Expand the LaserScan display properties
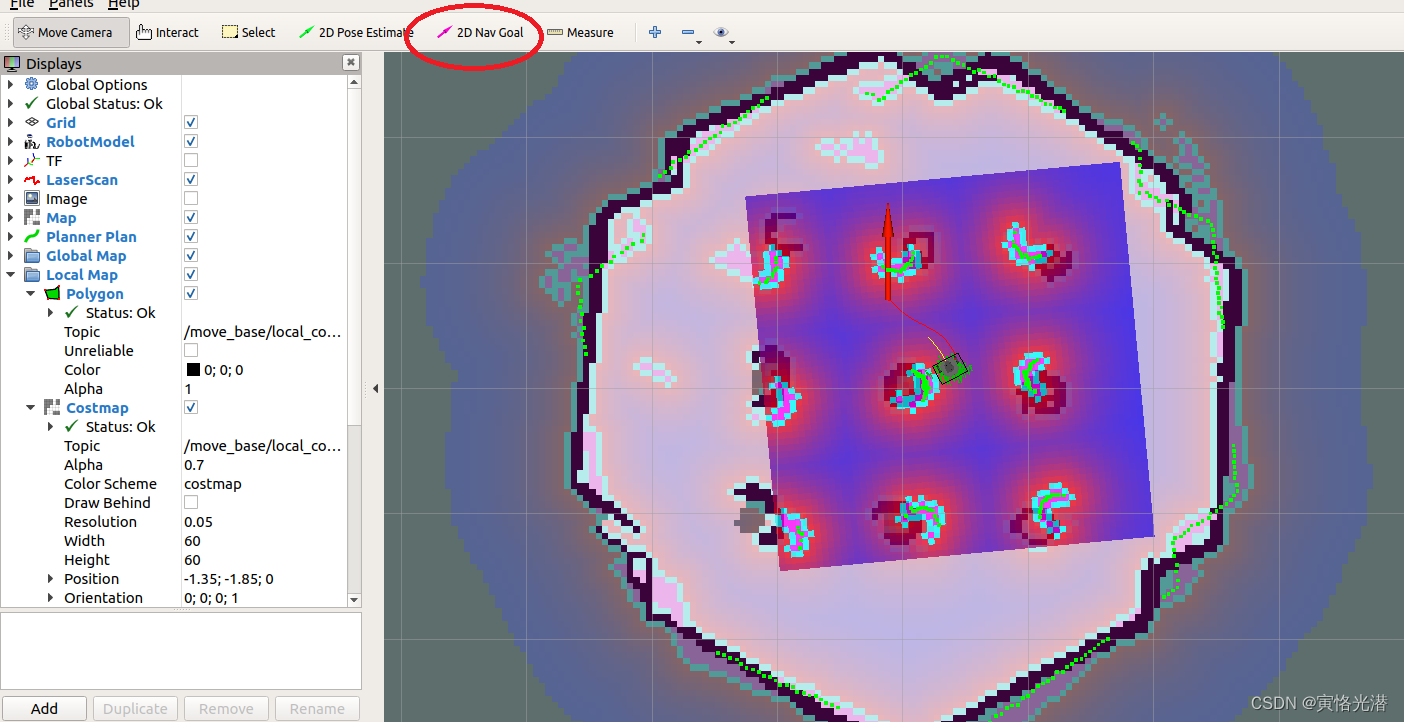 tap(11, 180)
